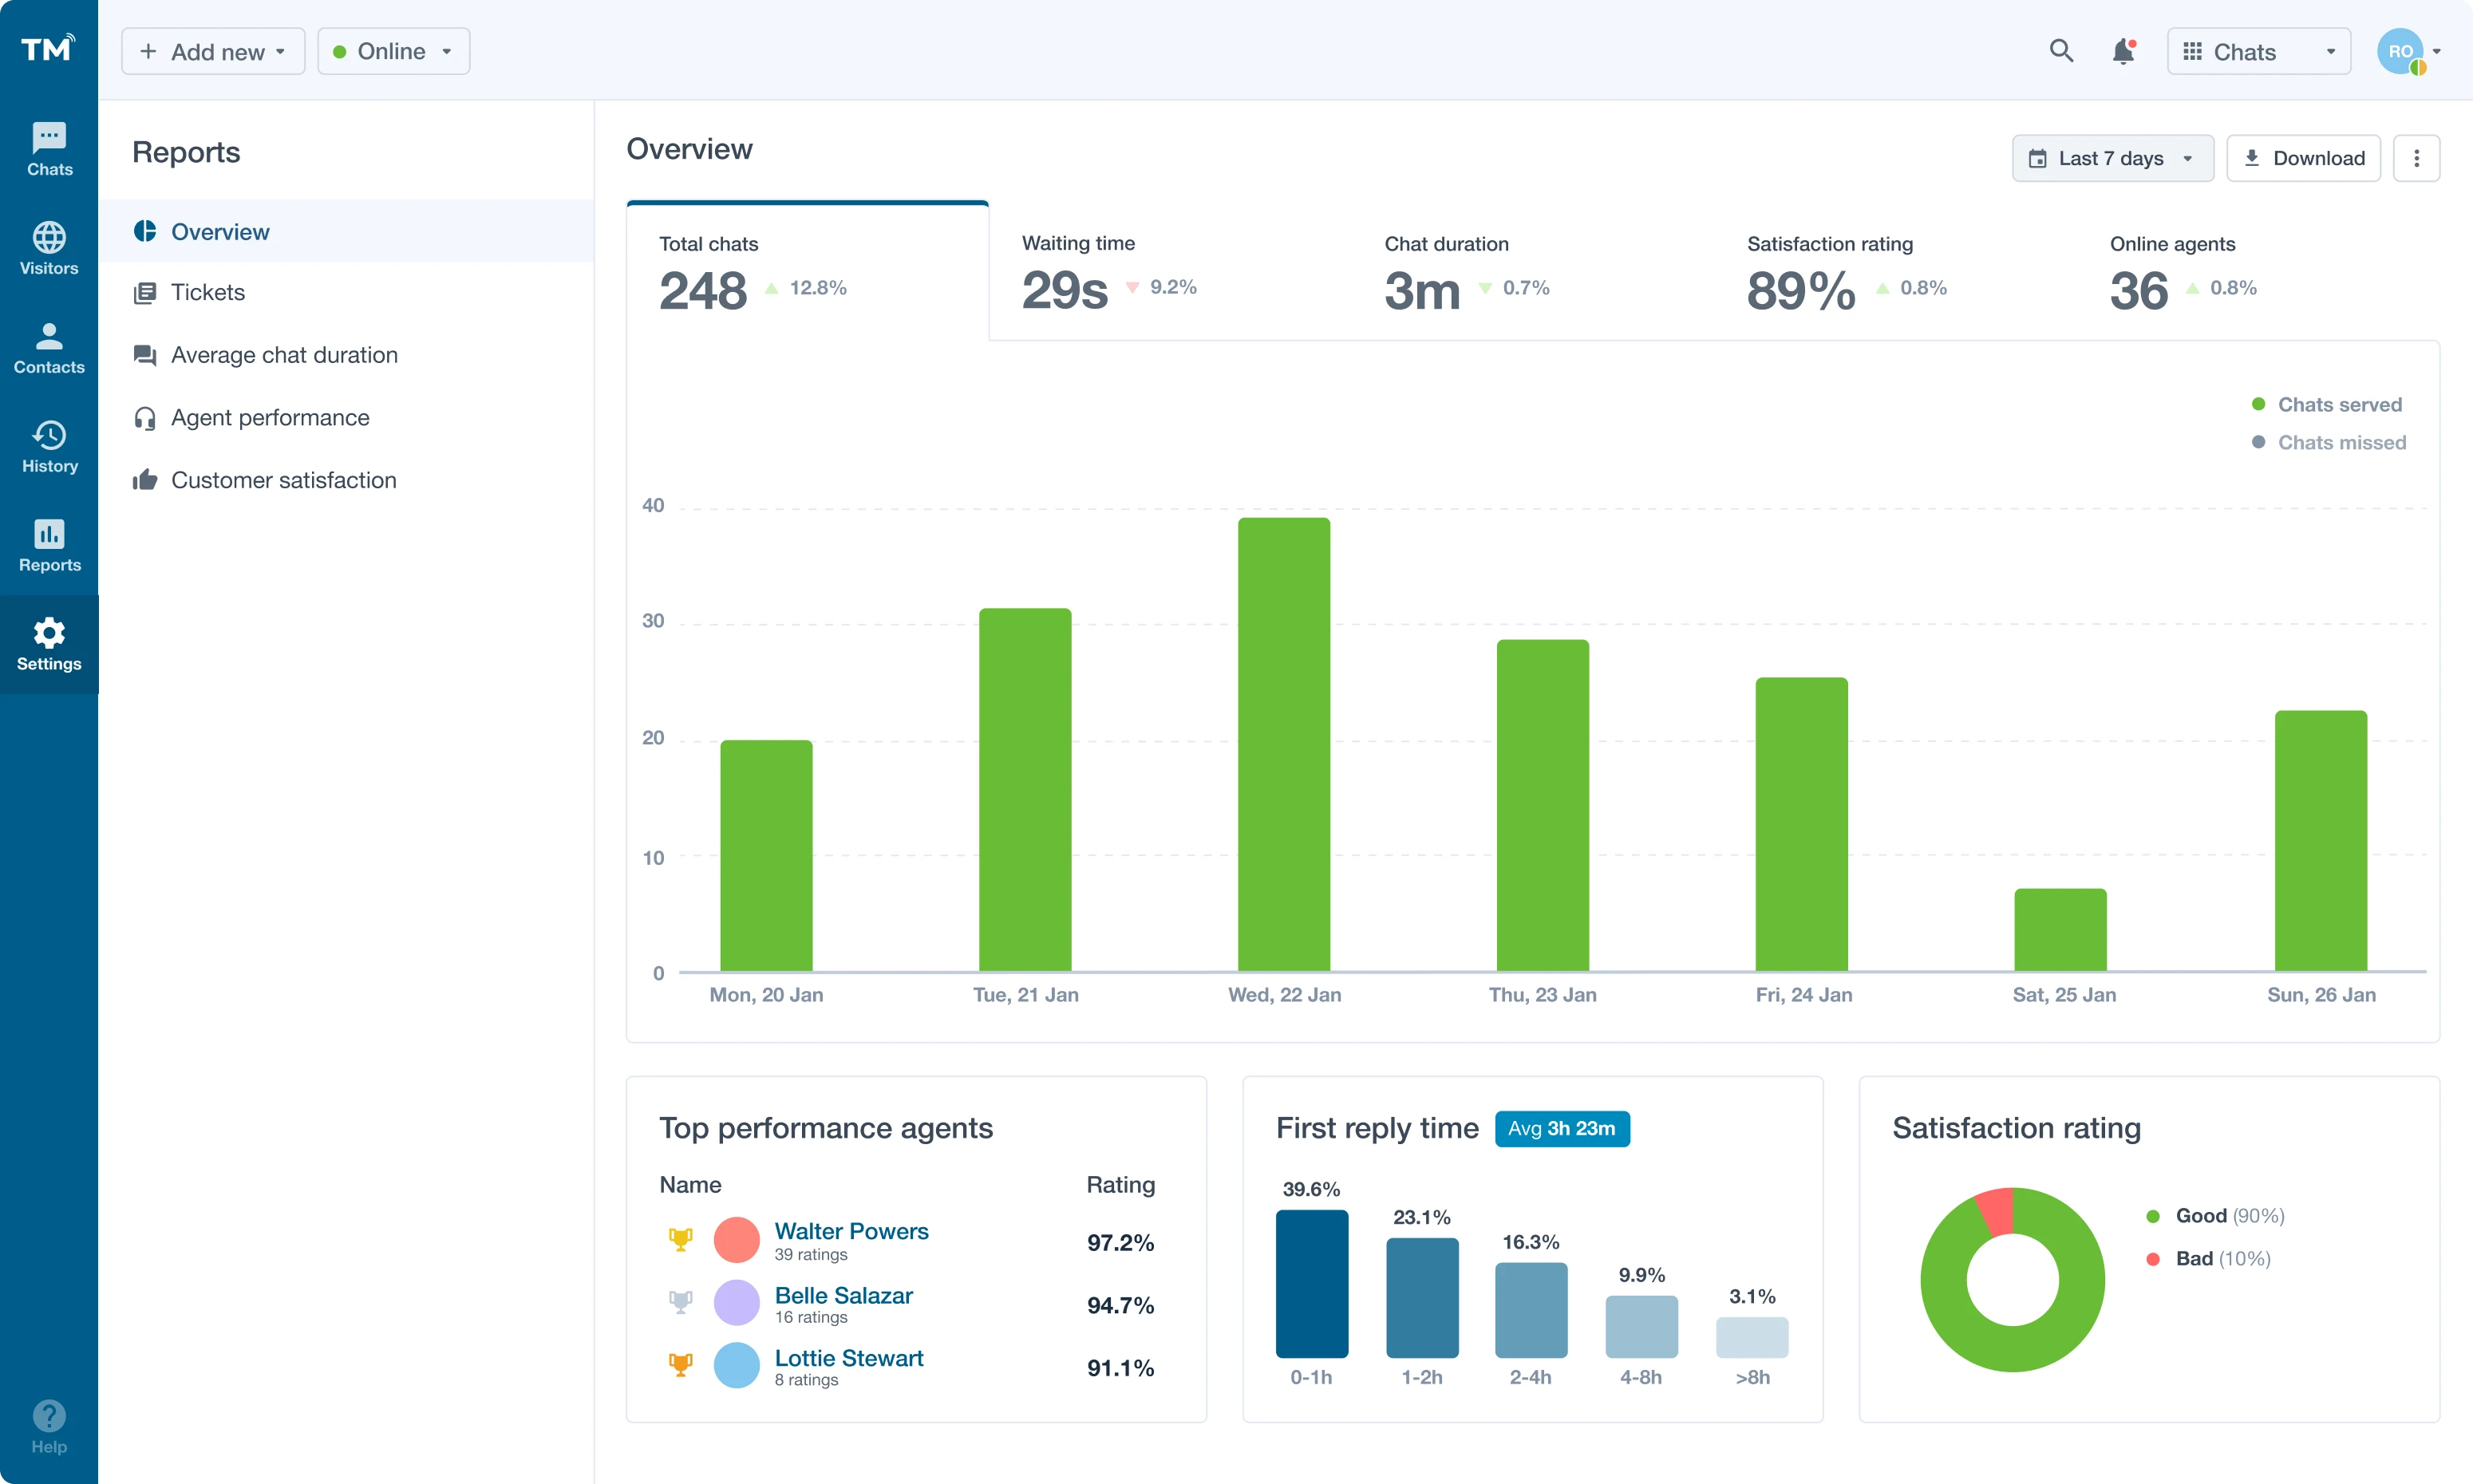Switch to the Agent performance report
The image size is (2473, 1484).
[269, 417]
